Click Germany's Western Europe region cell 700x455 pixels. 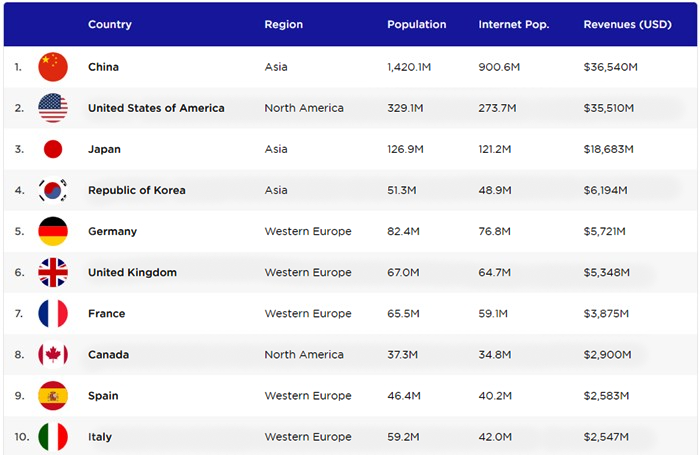click(307, 231)
